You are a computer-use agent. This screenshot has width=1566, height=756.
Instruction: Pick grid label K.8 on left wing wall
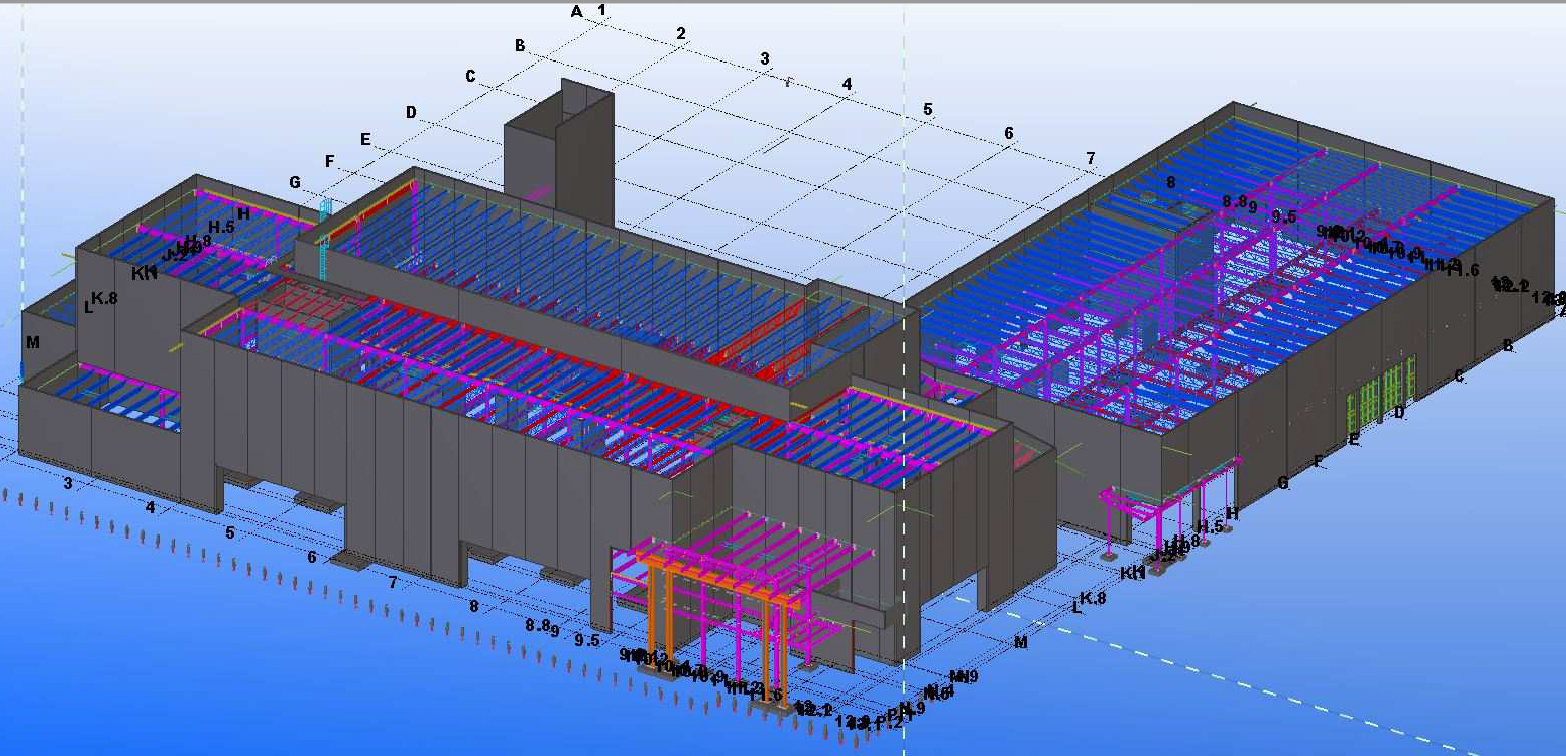[104, 298]
